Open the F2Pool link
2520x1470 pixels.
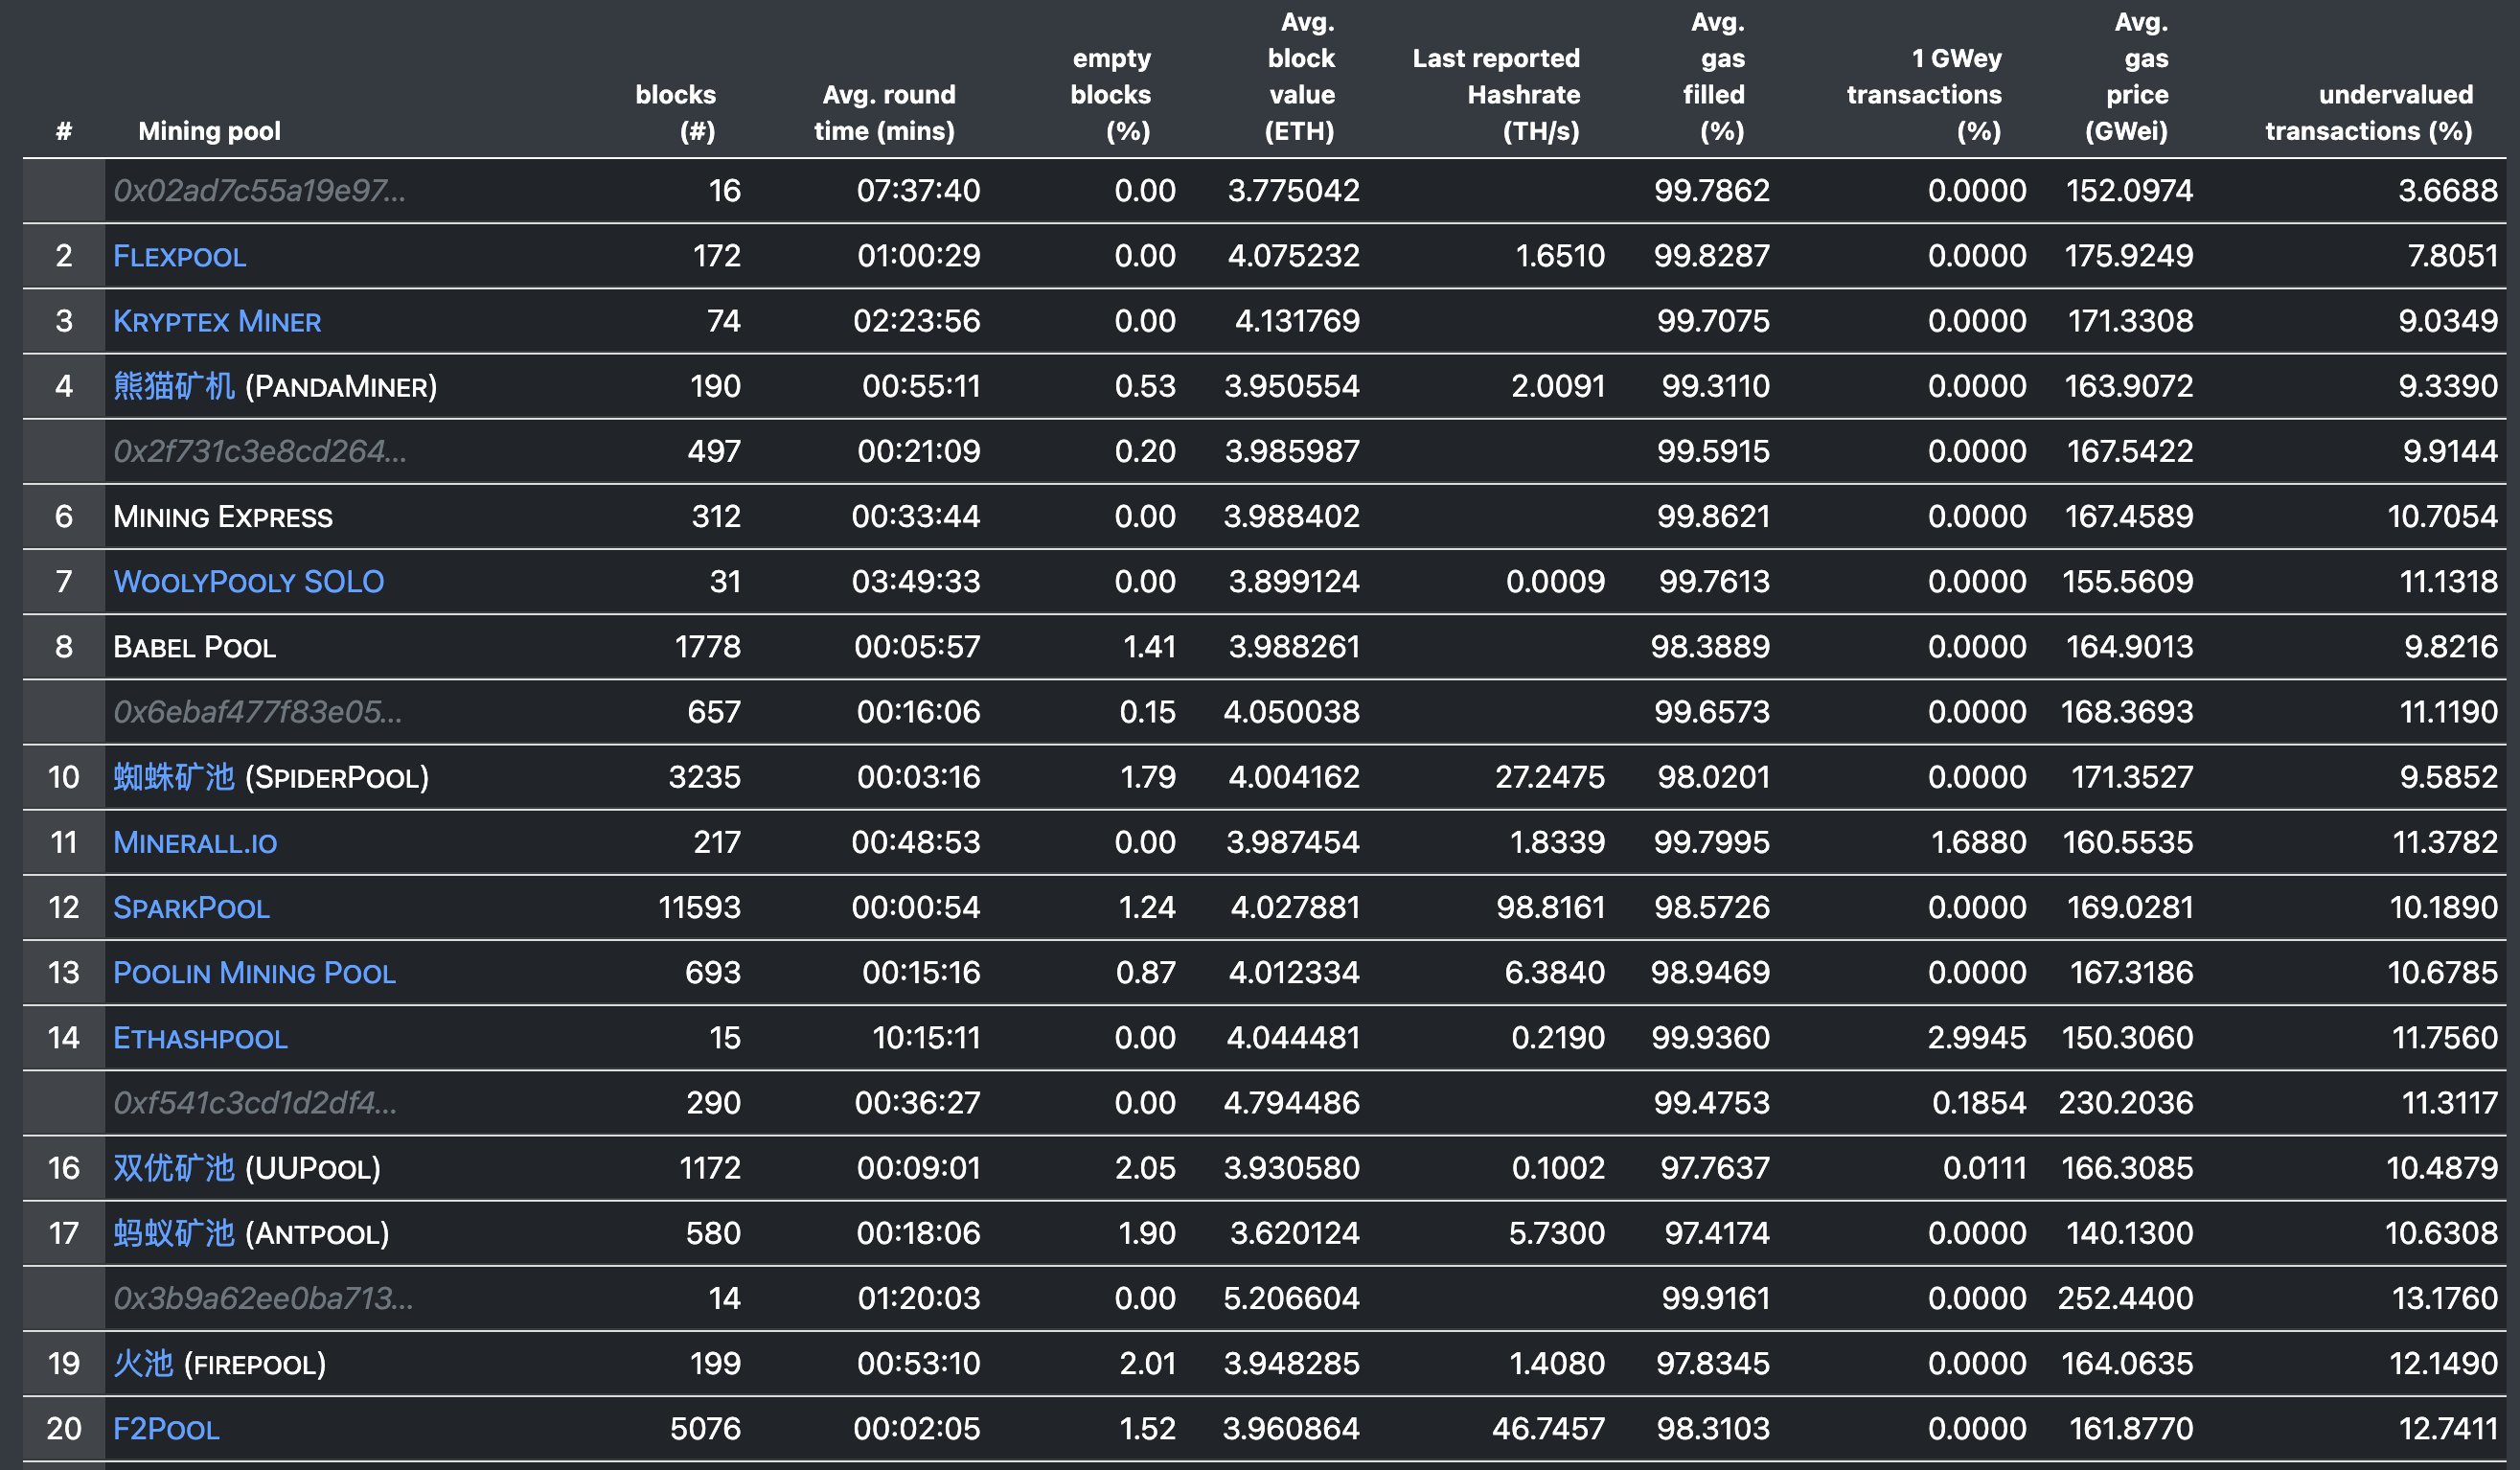(x=166, y=1429)
